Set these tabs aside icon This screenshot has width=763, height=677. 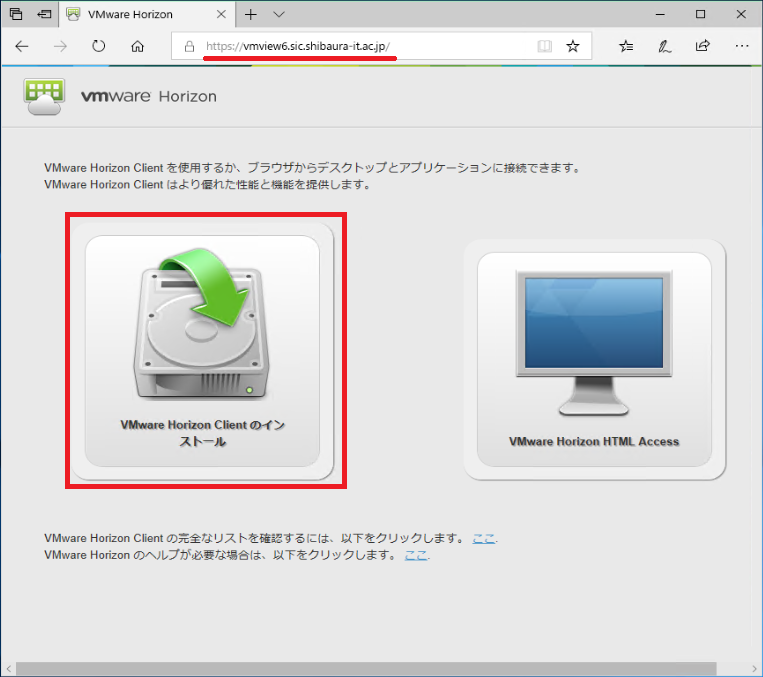44,14
